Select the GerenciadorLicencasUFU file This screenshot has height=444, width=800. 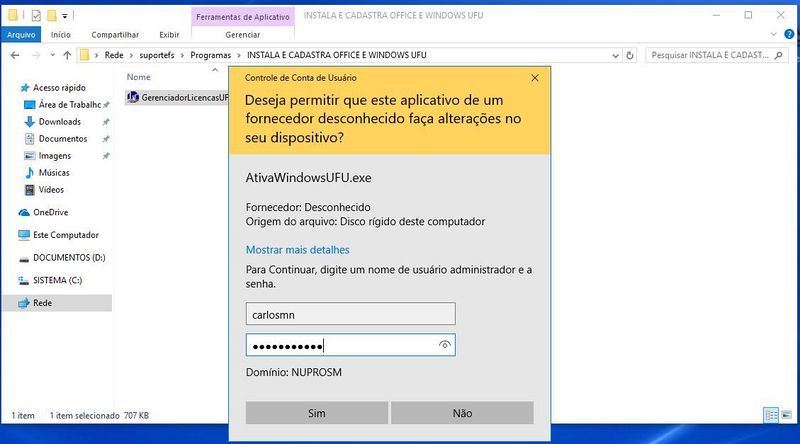tap(177, 97)
